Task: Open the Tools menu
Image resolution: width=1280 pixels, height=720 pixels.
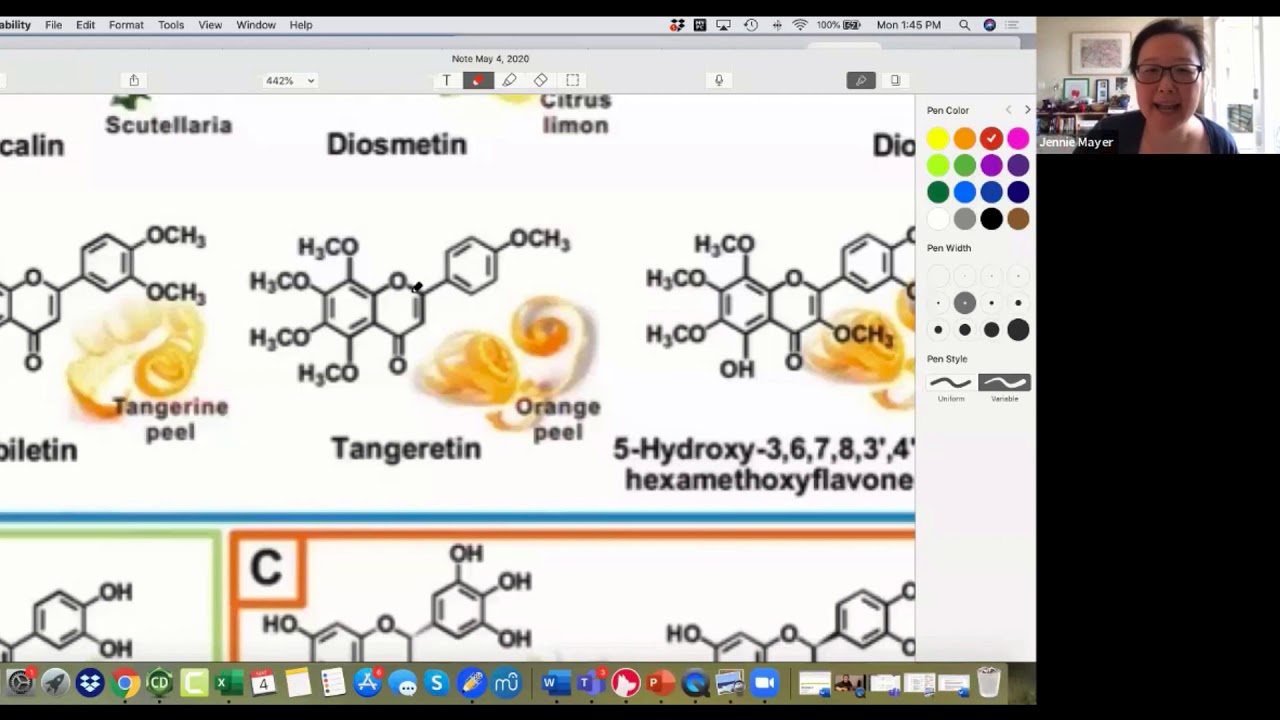Action: coord(171,25)
